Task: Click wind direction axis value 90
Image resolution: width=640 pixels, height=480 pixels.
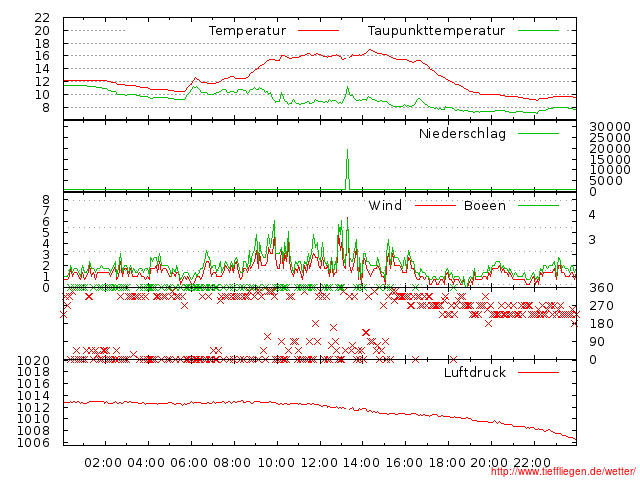Action: coord(597,342)
